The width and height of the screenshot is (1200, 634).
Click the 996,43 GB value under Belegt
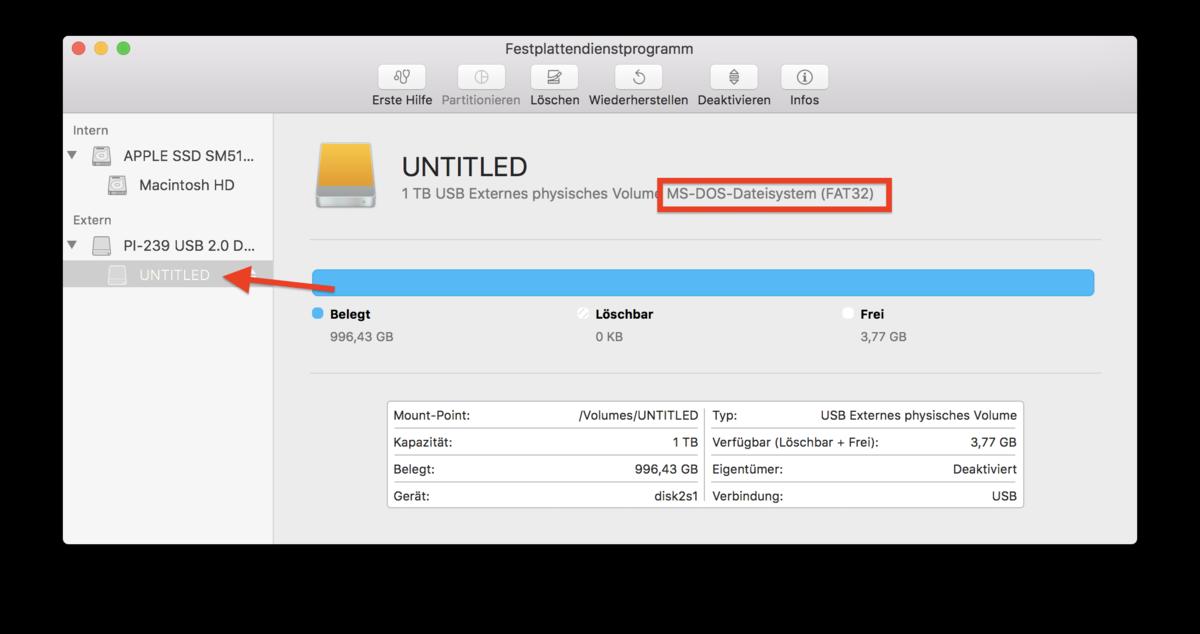tap(362, 337)
